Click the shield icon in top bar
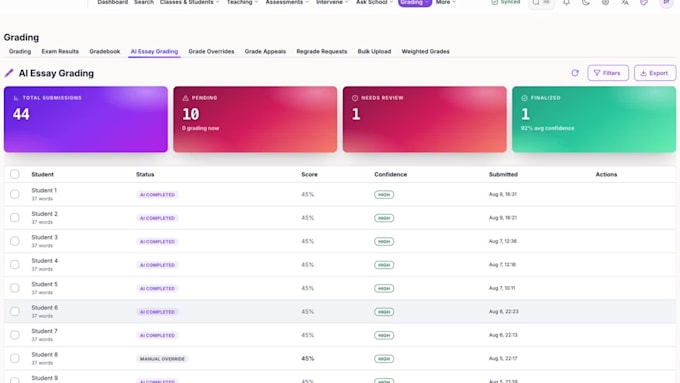Screen dimensions: 680x383 [x=644, y=3]
